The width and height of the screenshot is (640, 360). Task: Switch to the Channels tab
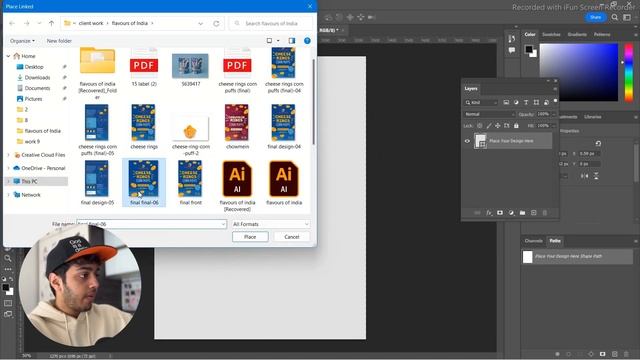pyautogui.click(x=533, y=241)
